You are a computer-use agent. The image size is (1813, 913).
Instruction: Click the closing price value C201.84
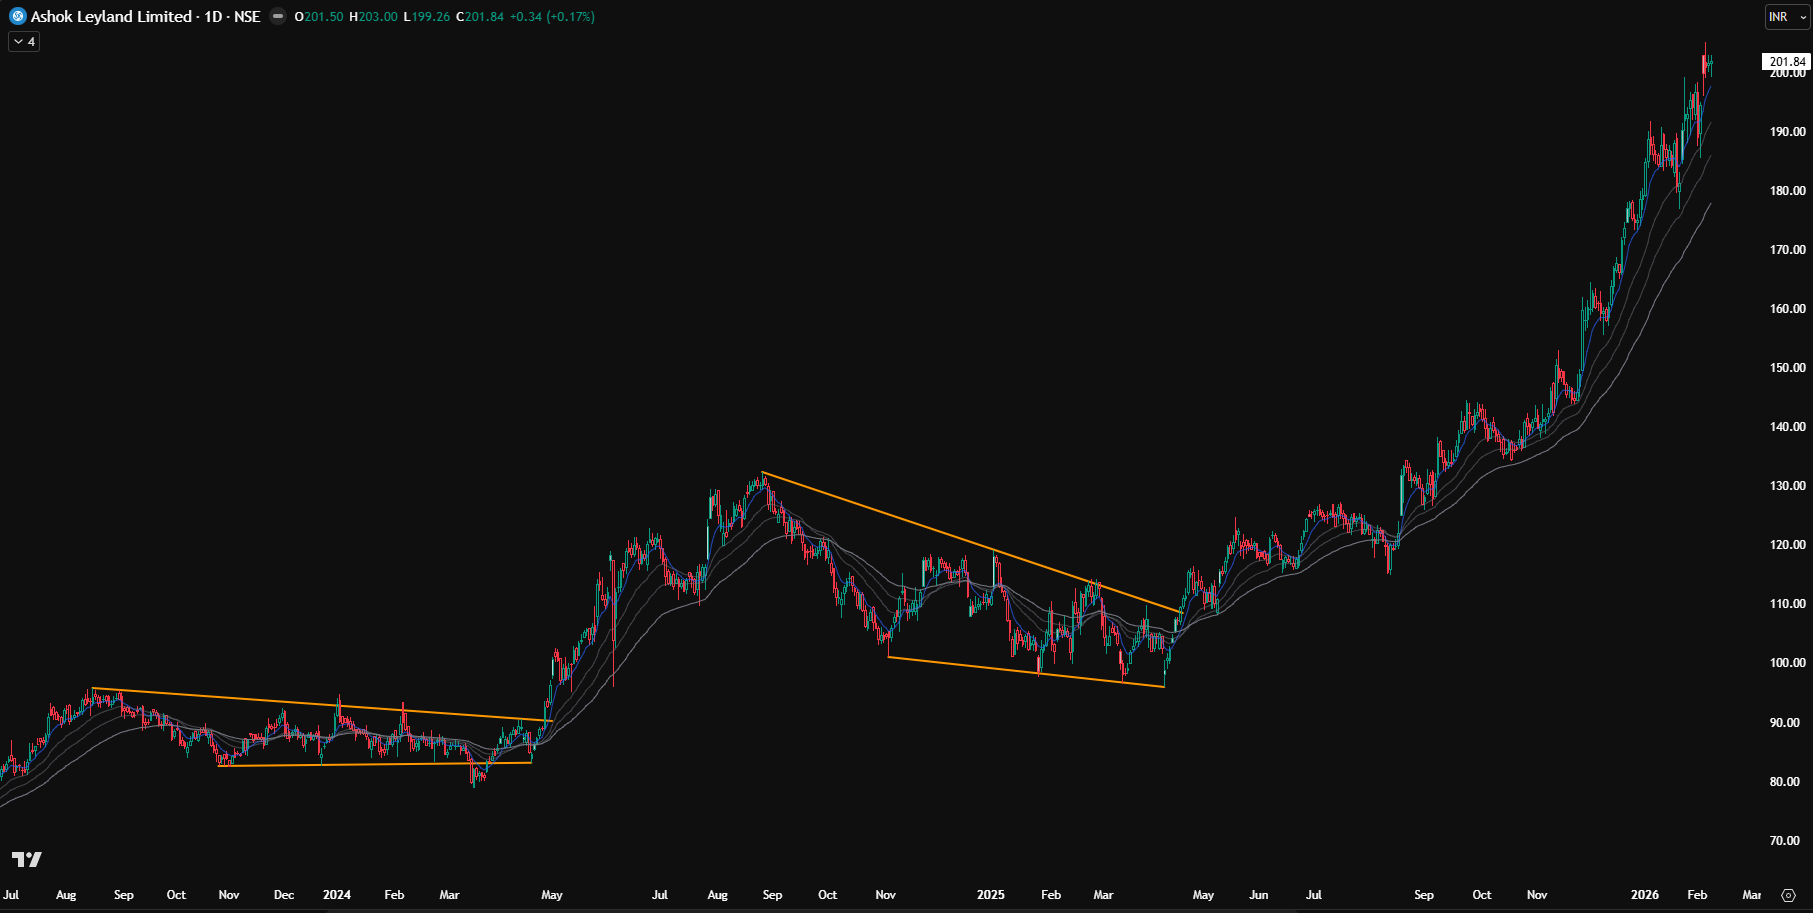(x=480, y=17)
